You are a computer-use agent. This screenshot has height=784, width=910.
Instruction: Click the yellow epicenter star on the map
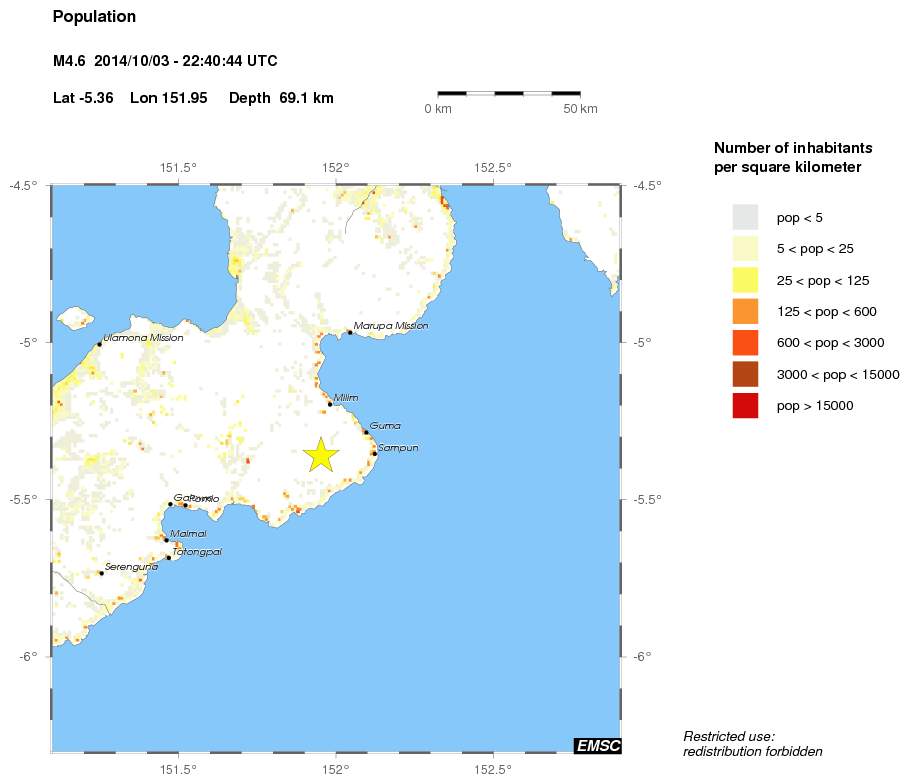321,454
